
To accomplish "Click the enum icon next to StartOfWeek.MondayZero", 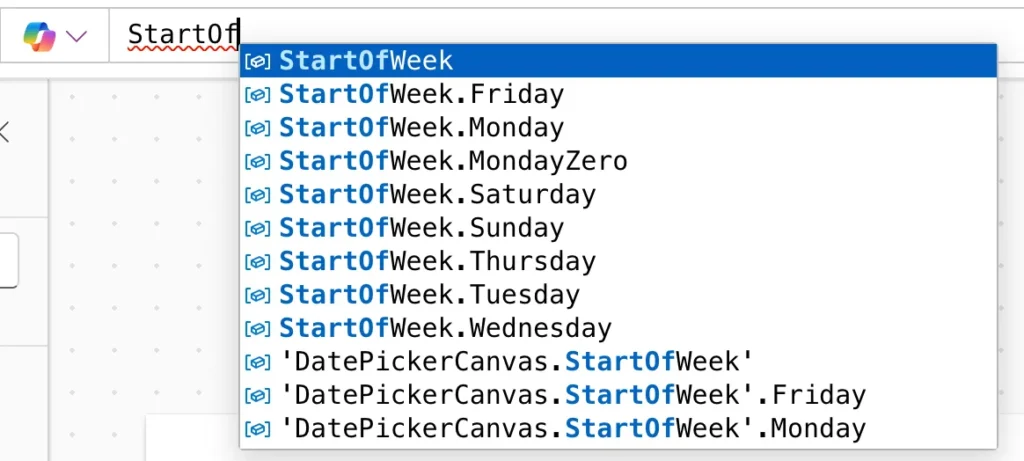I will [257, 161].
